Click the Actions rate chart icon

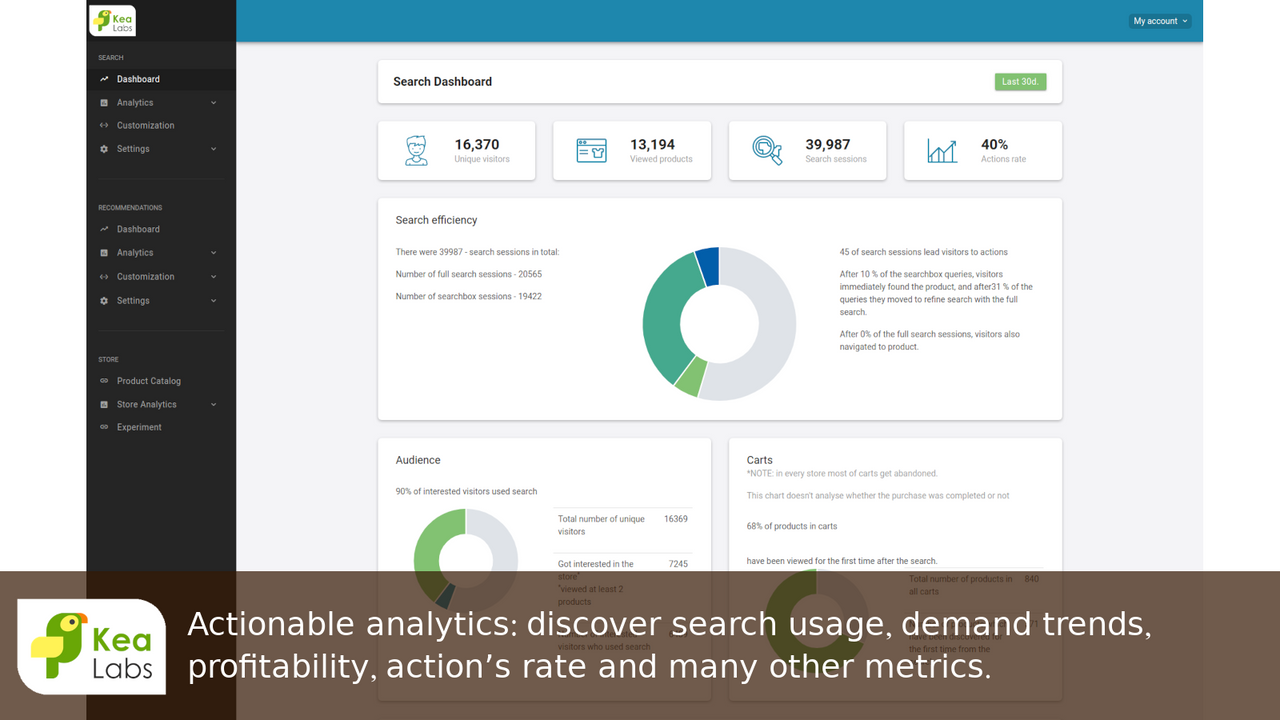(x=941, y=149)
